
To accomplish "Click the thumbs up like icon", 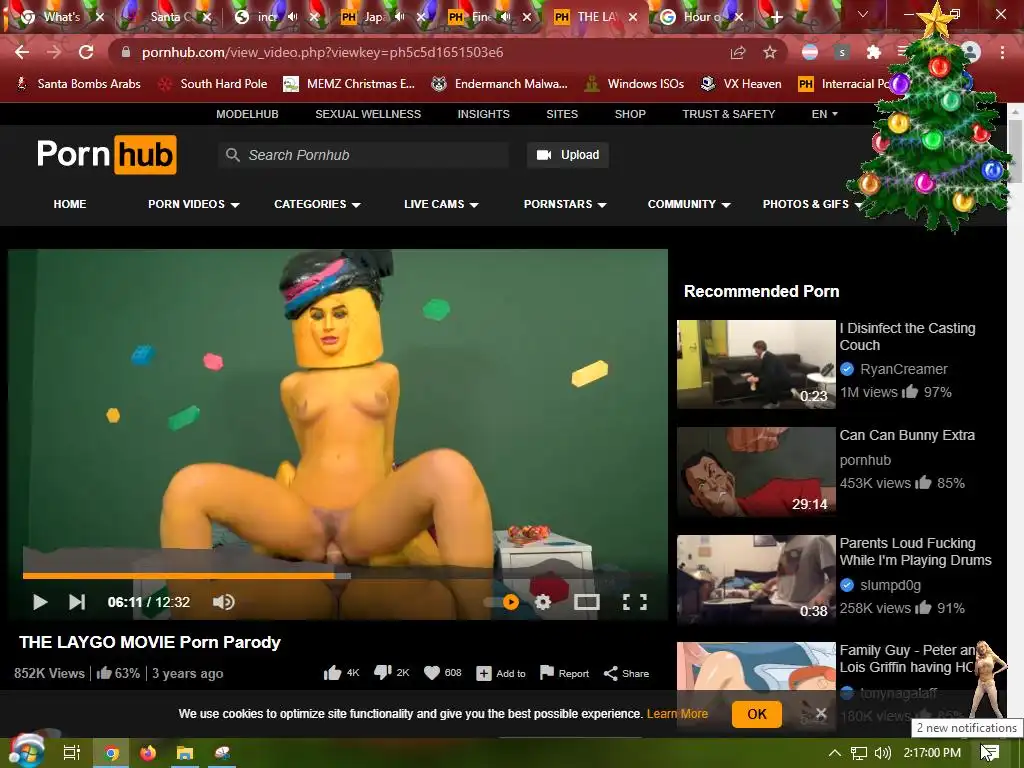I will click(x=332, y=673).
